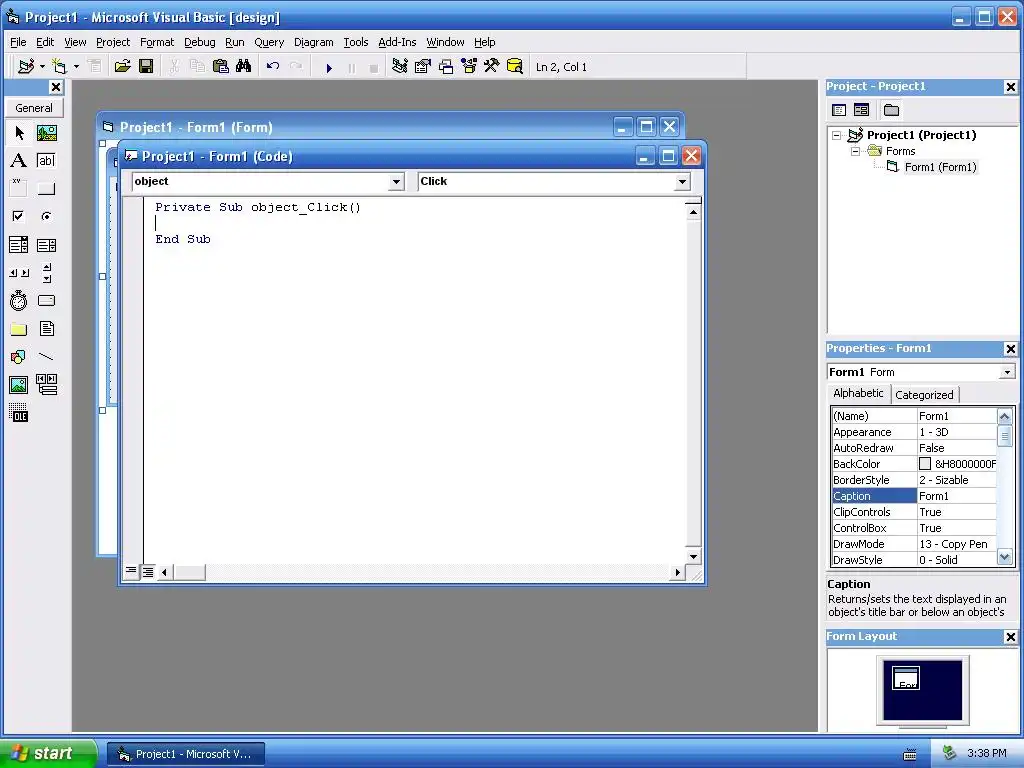The height and width of the screenshot is (768, 1024).
Task: Select the Image control tool
Action: [x=19, y=385]
